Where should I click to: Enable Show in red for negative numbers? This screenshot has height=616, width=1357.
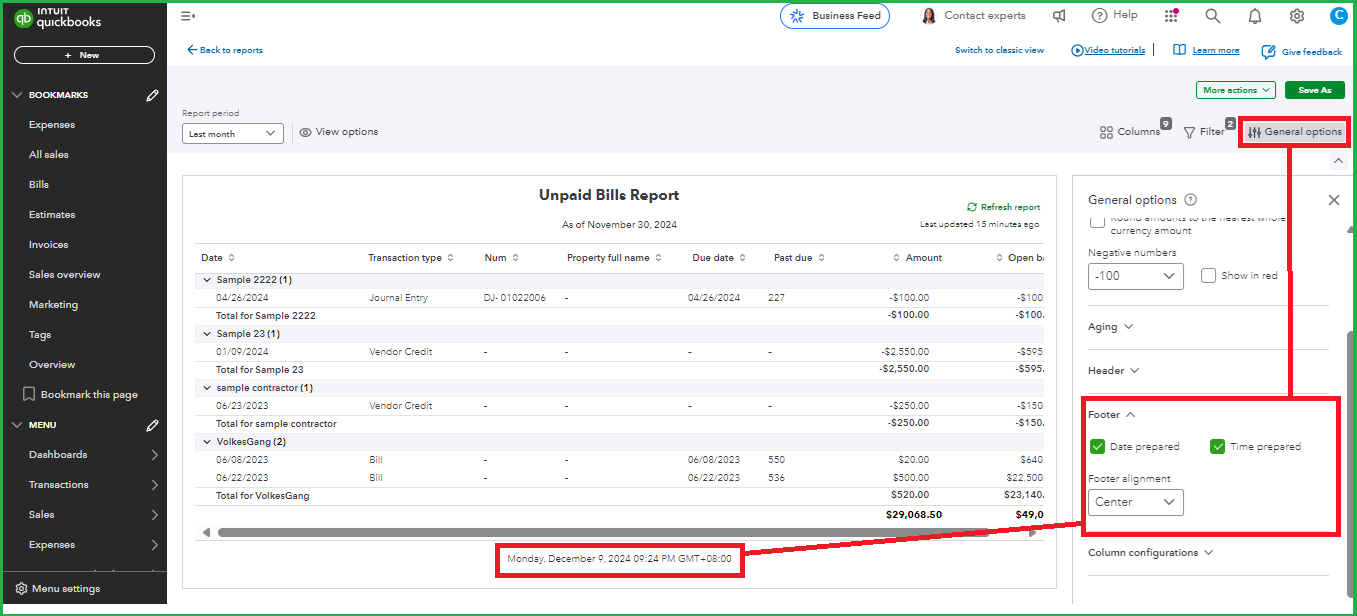pos(1208,276)
